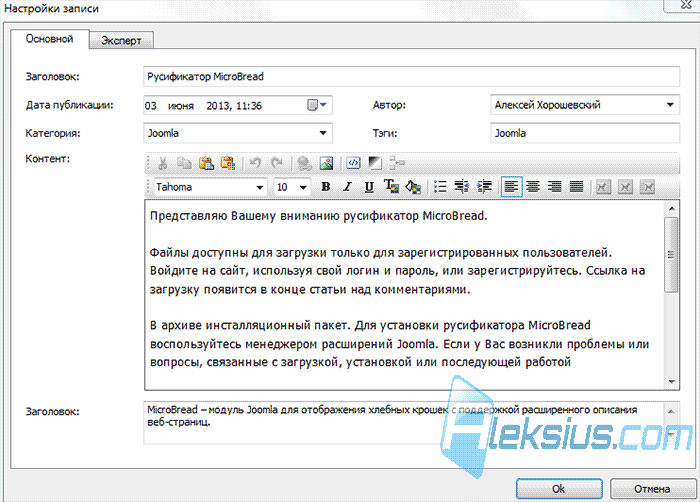Click the content editor scrollbar thumb
Viewport: 700px width, 502px height.
671,255
